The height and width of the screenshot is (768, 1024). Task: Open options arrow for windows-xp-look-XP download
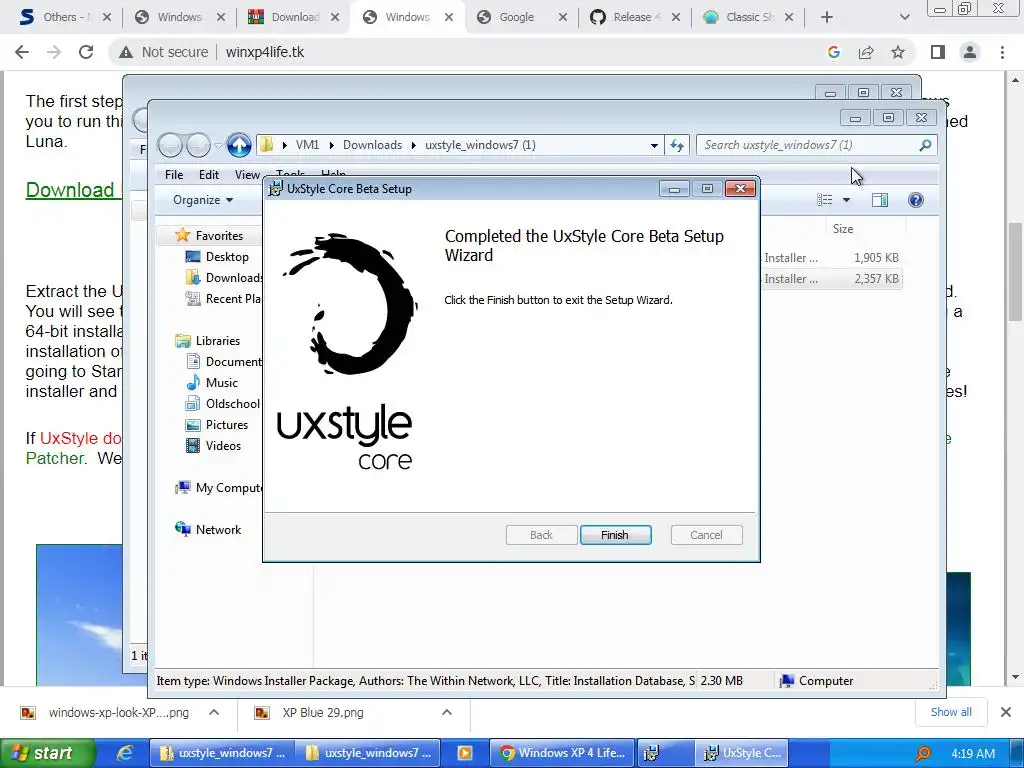tap(214, 712)
